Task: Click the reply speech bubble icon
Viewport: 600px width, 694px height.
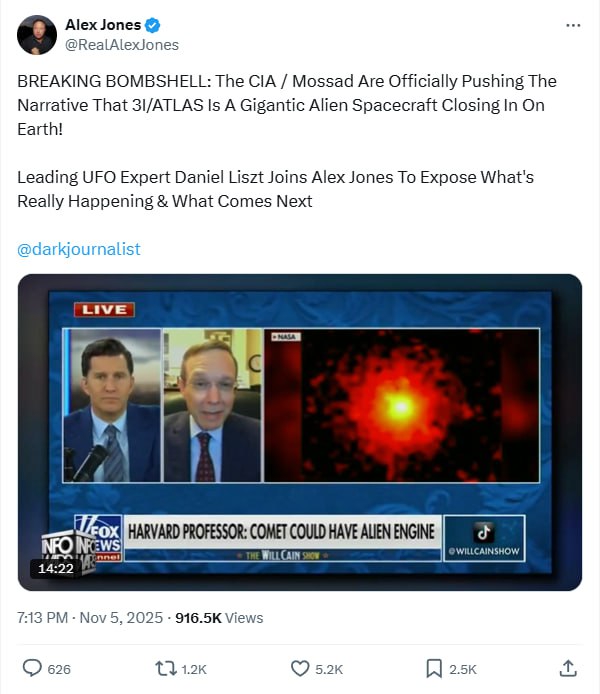Action: coord(32,668)
